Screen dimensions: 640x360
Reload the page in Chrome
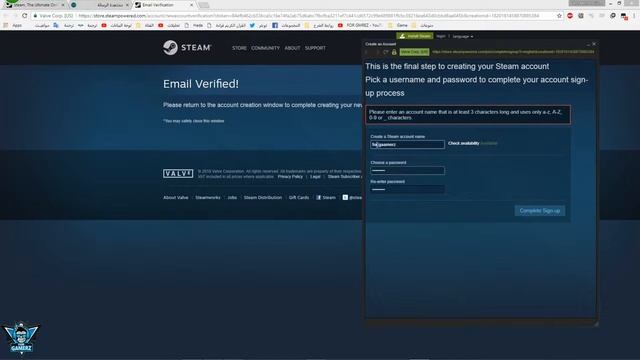(x=24, y=16)
